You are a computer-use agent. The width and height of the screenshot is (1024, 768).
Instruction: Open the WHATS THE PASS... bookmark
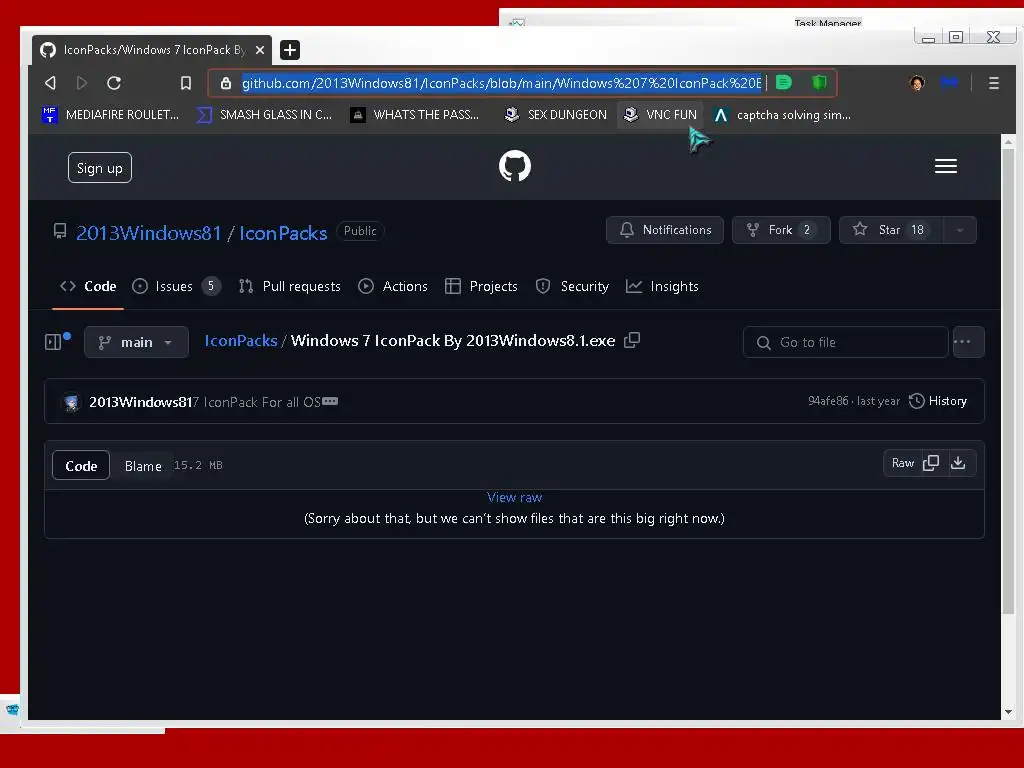415,115
